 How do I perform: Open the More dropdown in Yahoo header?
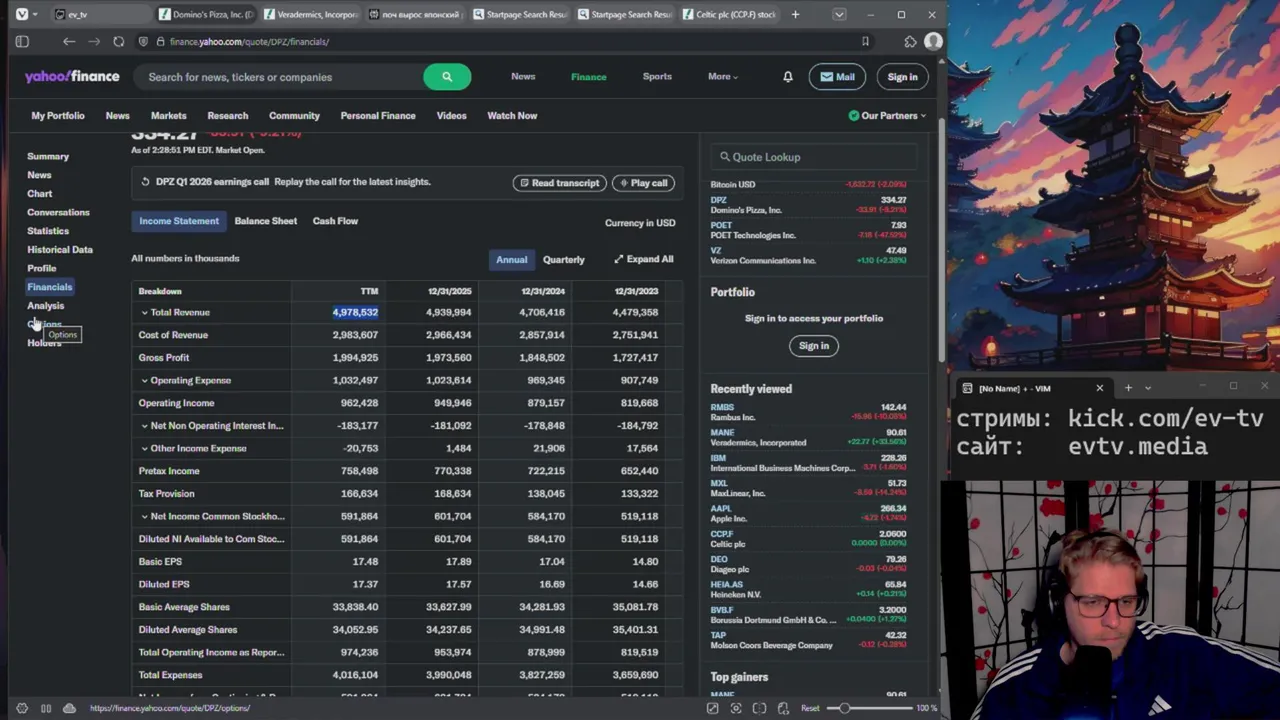point(723,77)
